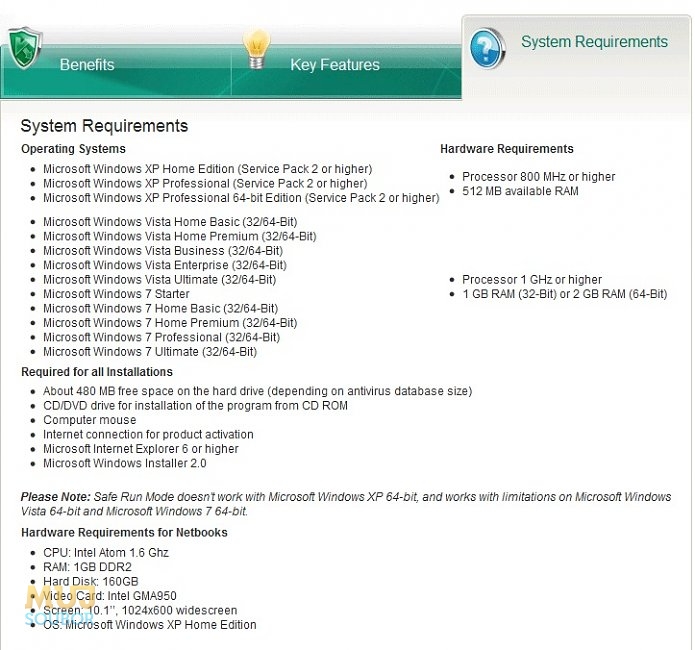This screenshot has width=695, height=650.
Task: Click the 'About 480 MB free space' line
Action: [x=258, y=391]
